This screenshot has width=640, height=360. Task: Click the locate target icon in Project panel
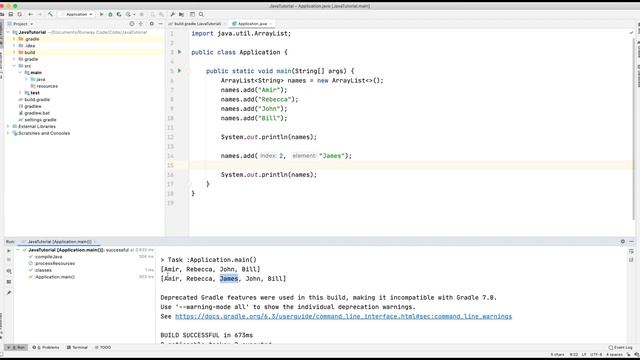click(x=132, y=24)
